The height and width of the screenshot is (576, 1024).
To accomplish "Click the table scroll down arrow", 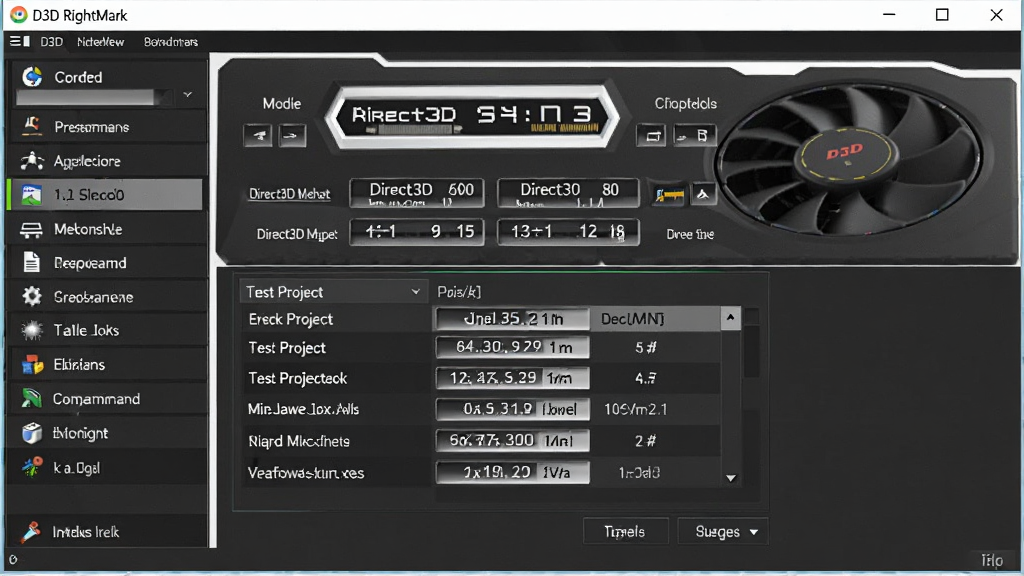I will click(x=731, y=478).
